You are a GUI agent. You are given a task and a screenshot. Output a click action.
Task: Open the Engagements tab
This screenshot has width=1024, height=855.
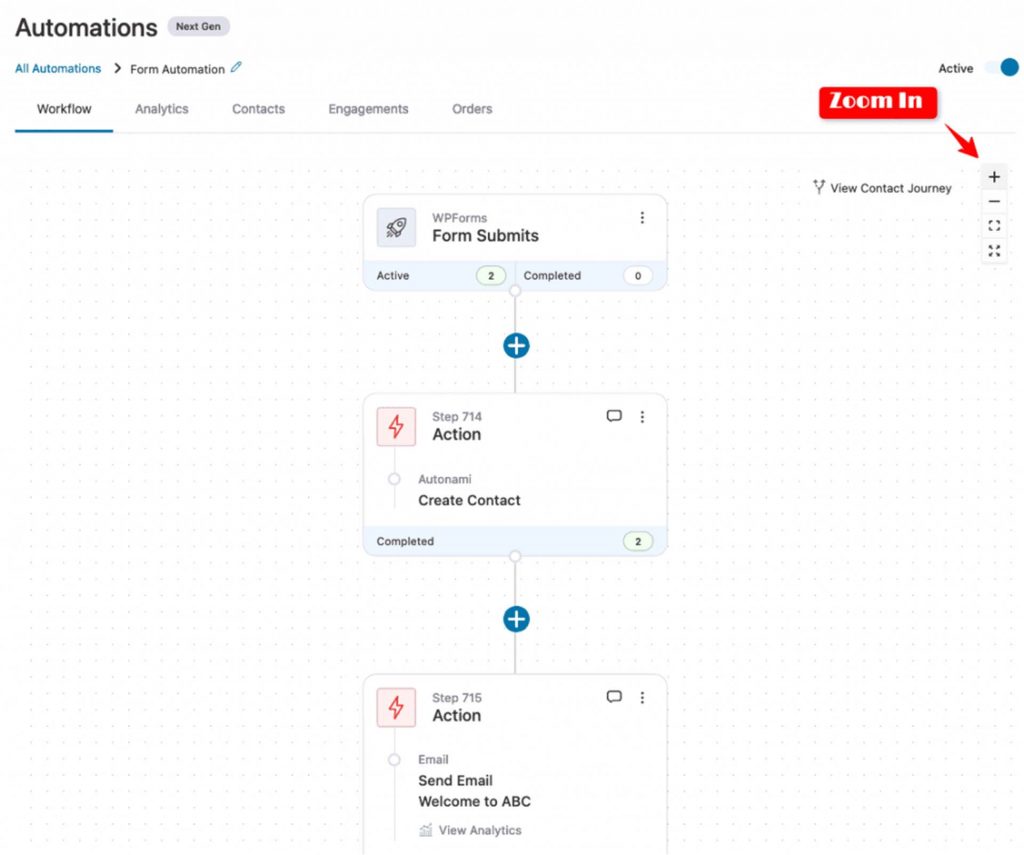click(368, 109)
